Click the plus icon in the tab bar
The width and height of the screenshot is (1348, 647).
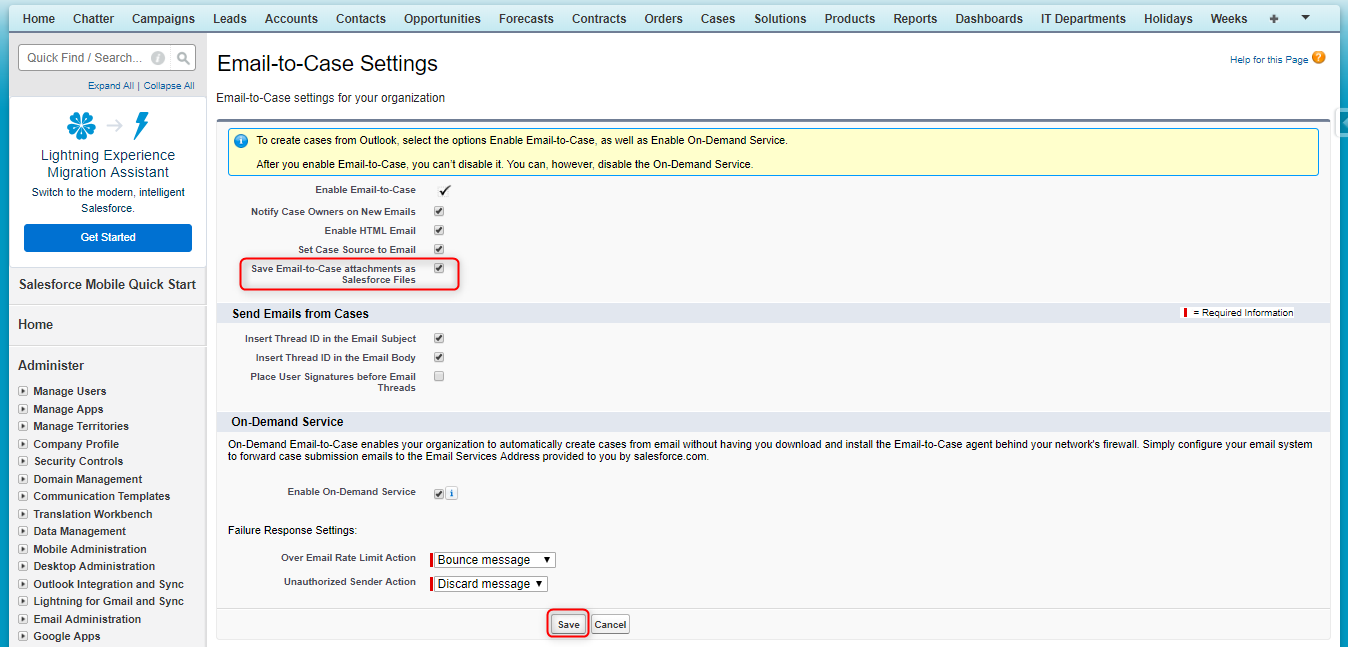click(1273, 18)
